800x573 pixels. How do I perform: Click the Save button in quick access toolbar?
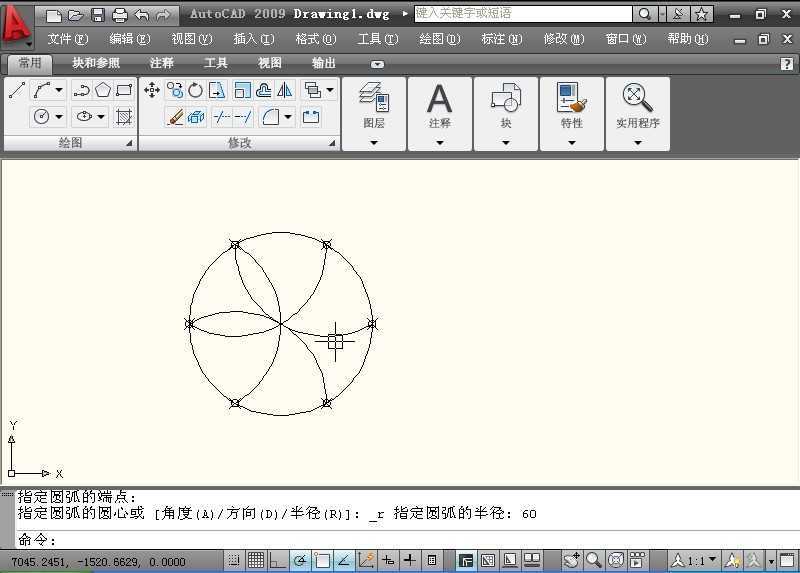pos(97,15)
